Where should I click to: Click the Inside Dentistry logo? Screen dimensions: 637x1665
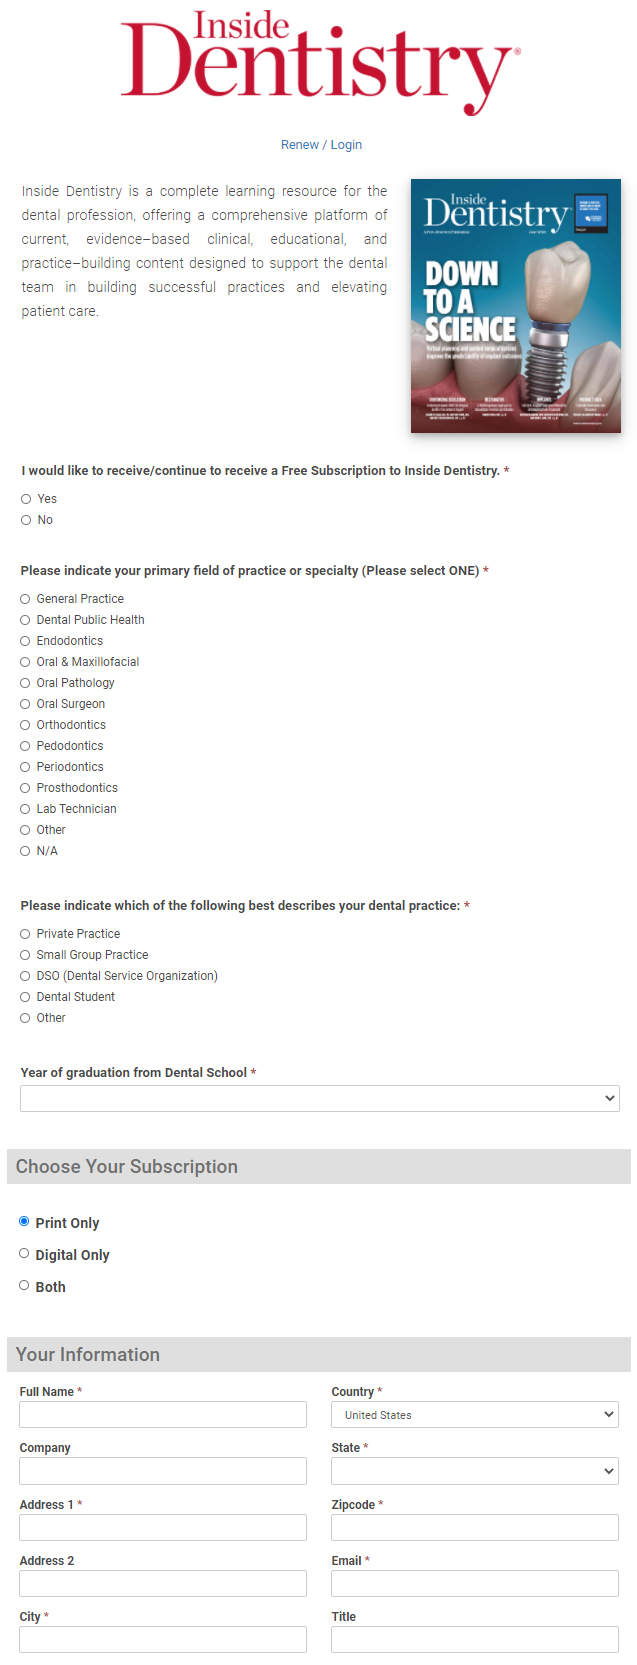pyautogui.click(x=320, y=62)
